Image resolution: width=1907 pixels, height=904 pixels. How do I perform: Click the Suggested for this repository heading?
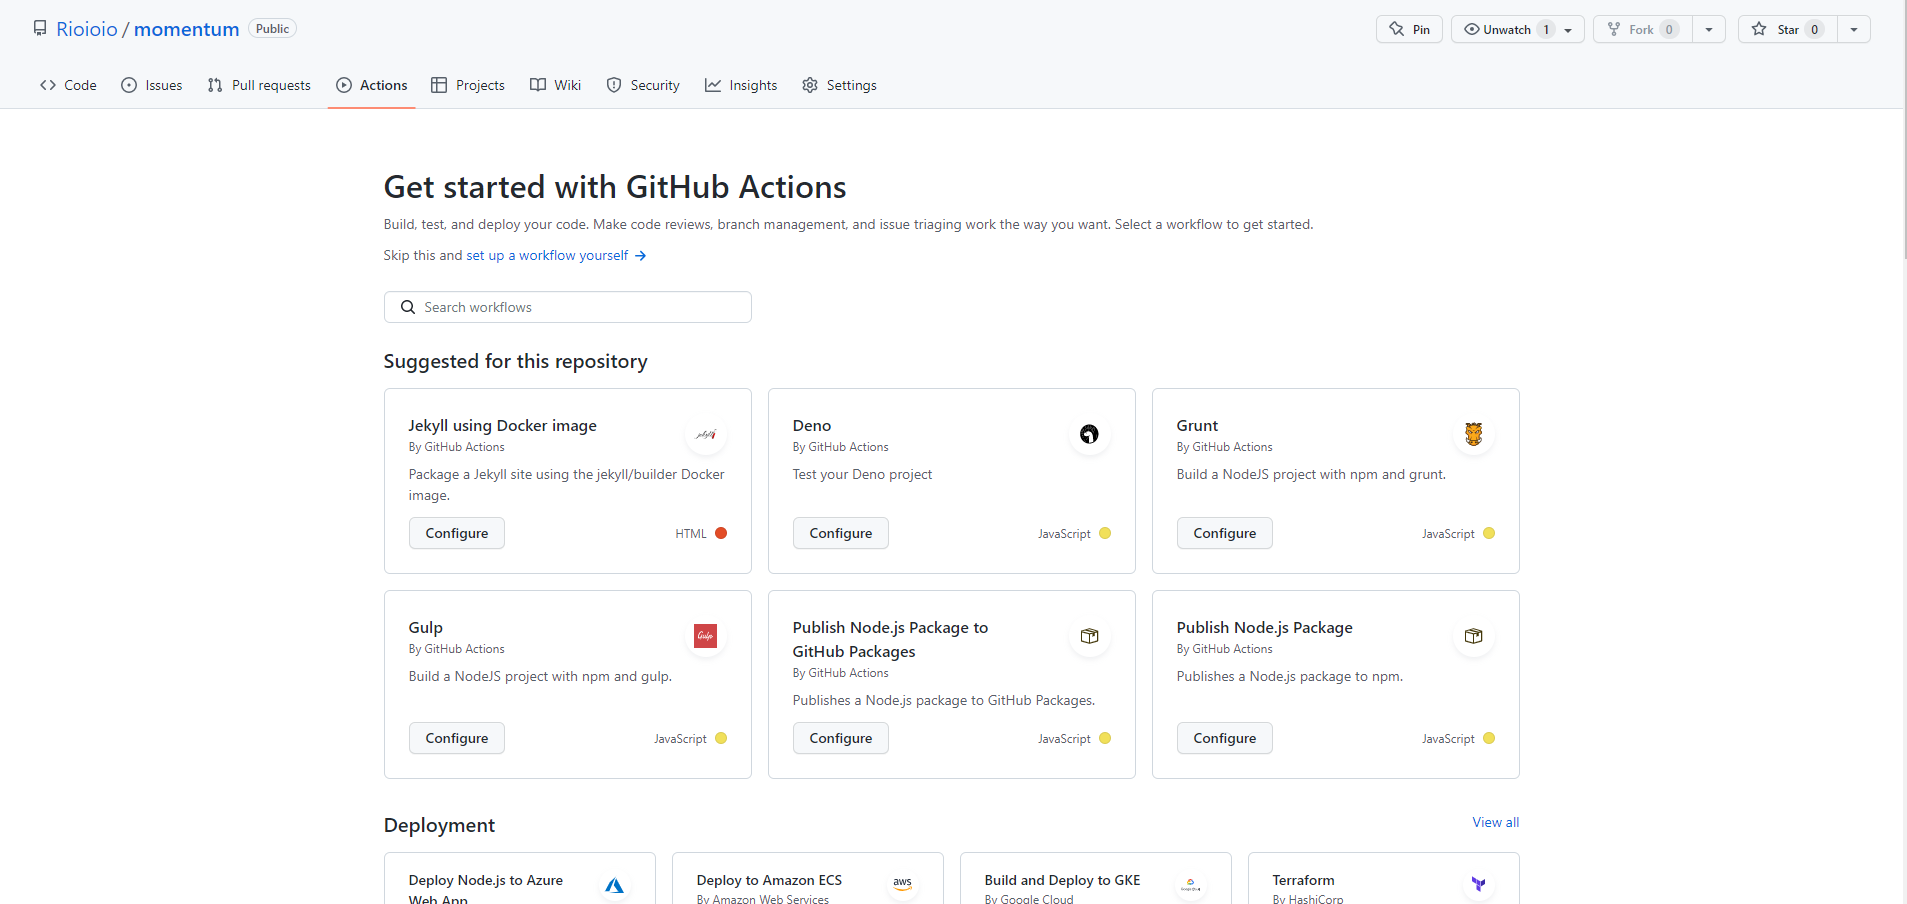click(x=516, y=361)
